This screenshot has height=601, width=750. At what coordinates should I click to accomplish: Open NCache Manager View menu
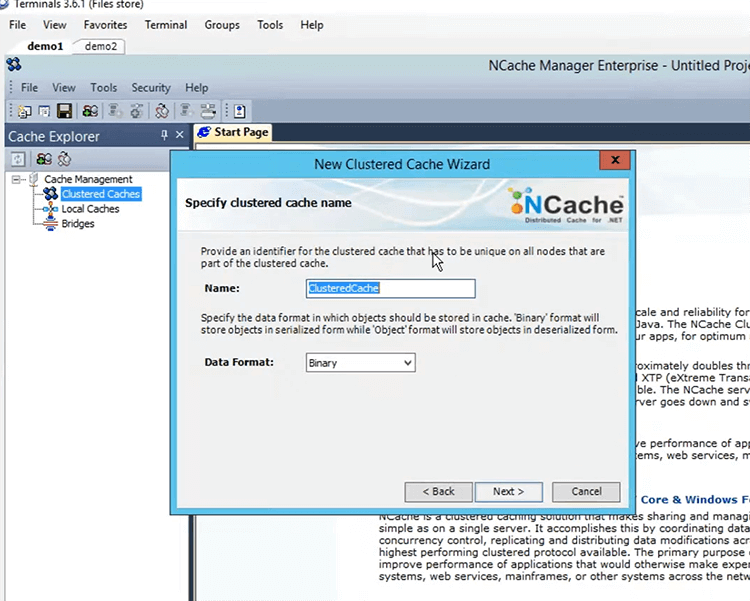64,88
